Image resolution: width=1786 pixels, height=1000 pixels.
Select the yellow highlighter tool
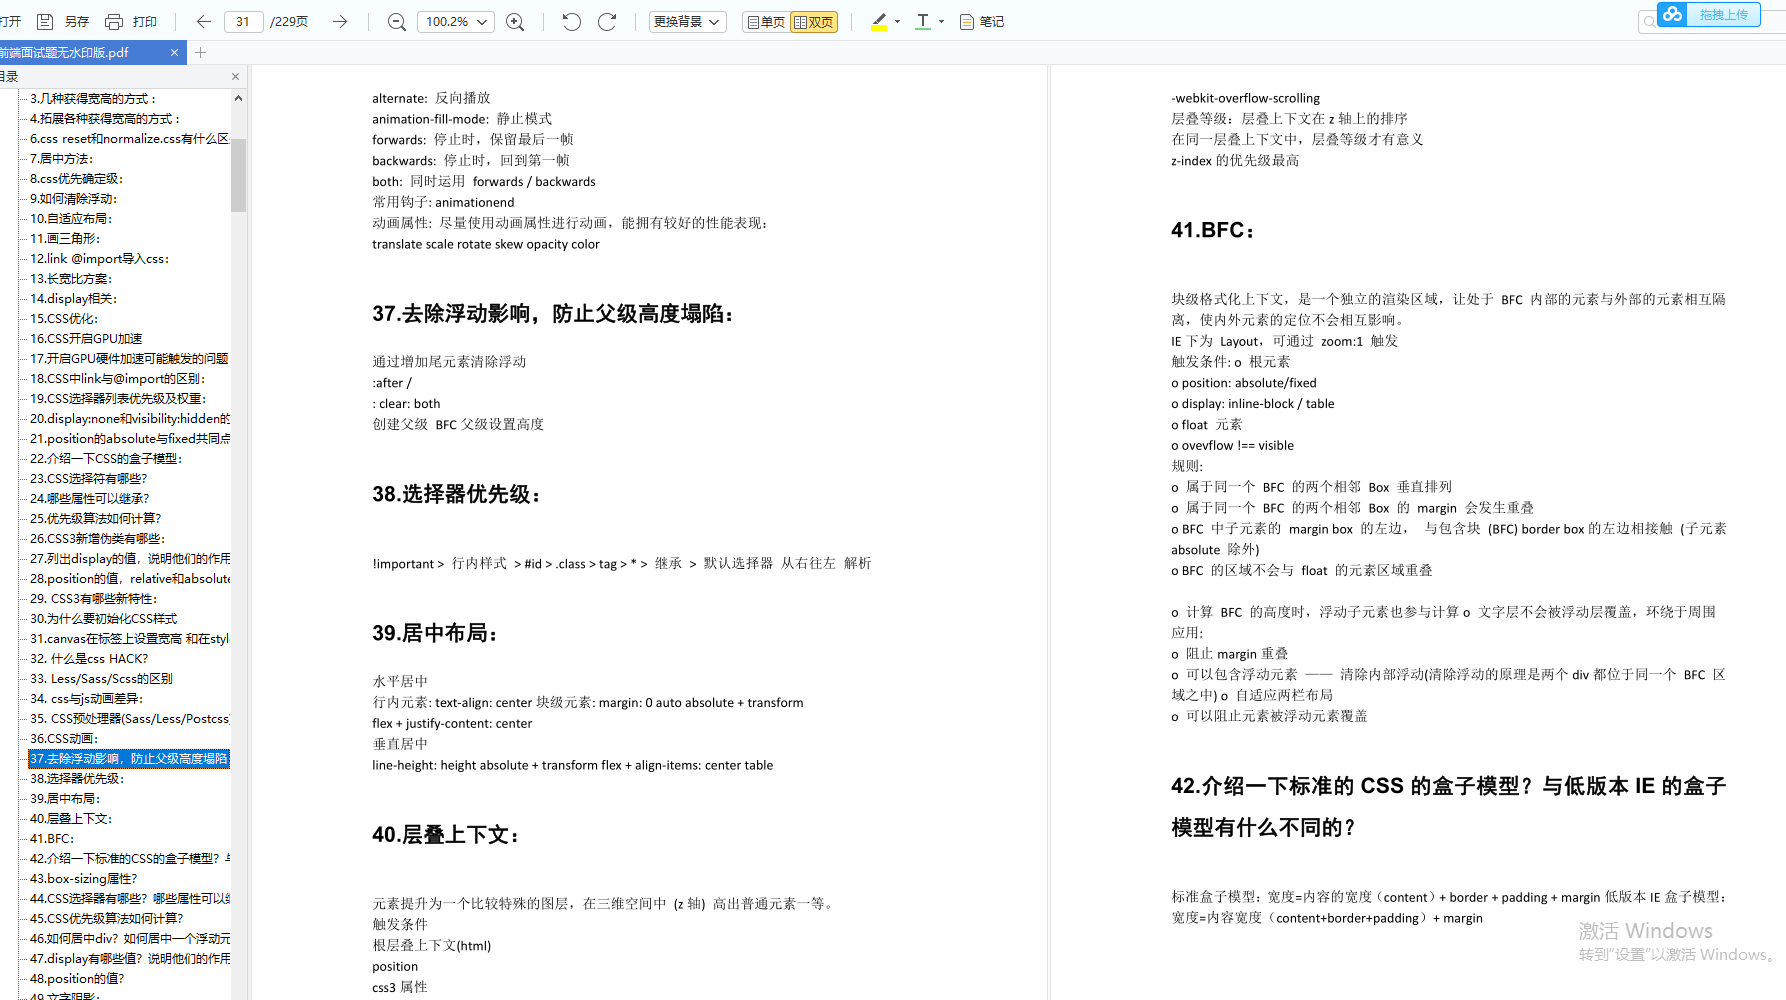880,21
